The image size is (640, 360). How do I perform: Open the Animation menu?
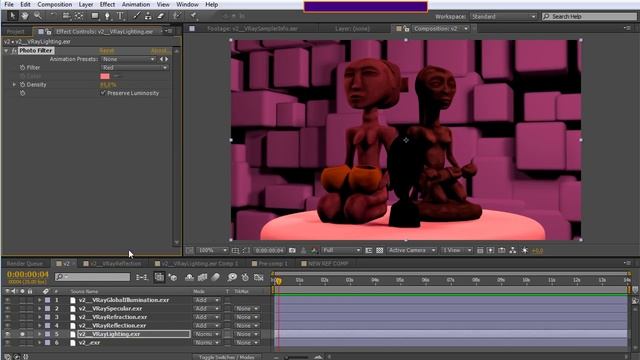pyautogui.click(x=136, y=4)
